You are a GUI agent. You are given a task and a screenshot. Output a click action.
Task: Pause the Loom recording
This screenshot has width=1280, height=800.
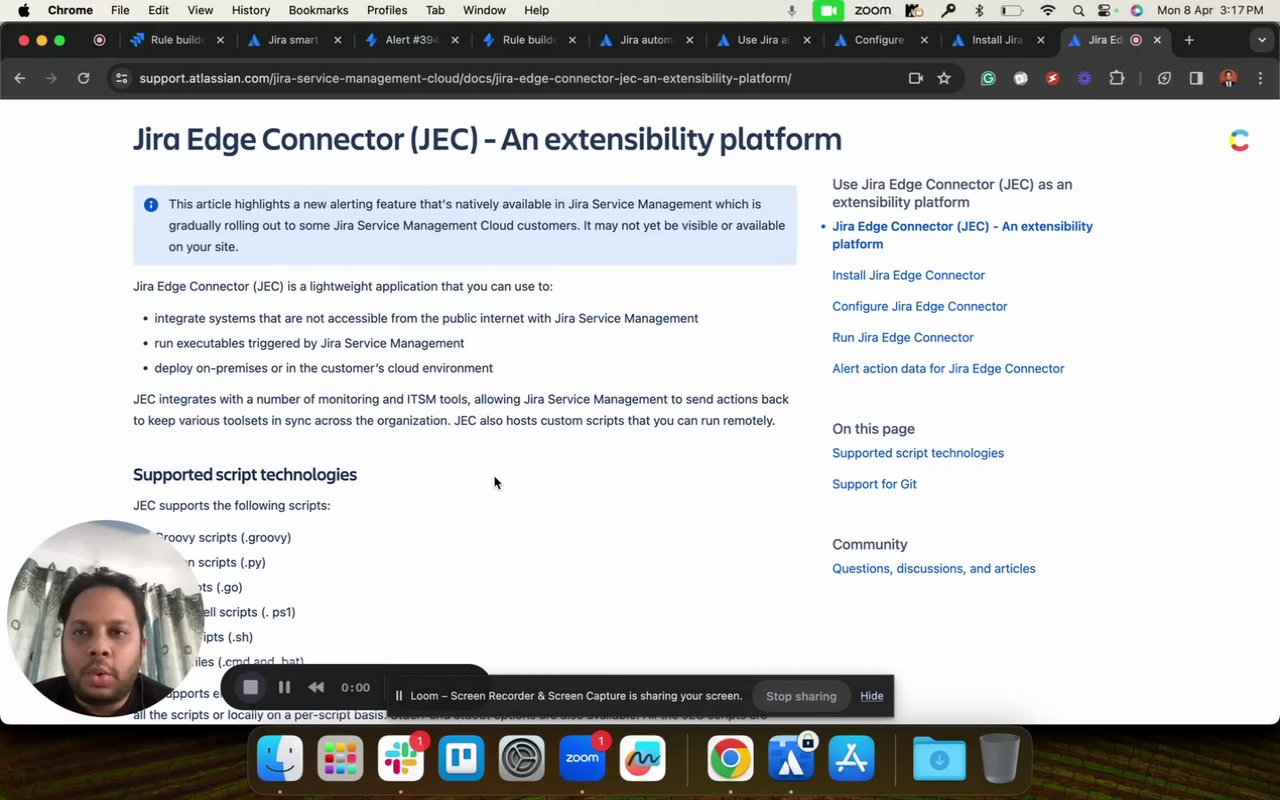284,687
